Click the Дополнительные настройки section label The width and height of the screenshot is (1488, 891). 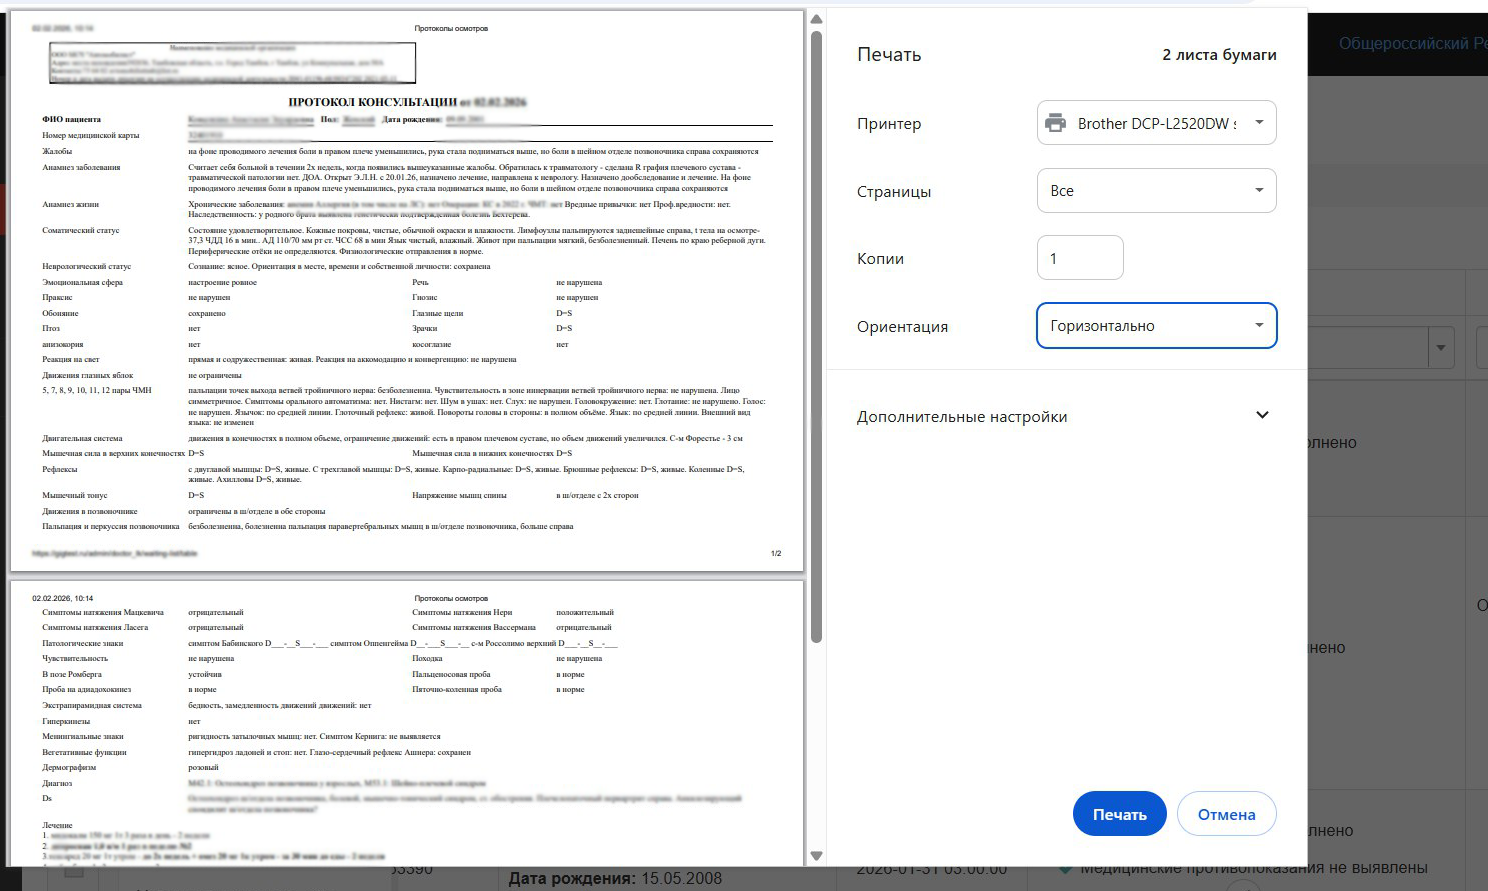pos(962,417)
